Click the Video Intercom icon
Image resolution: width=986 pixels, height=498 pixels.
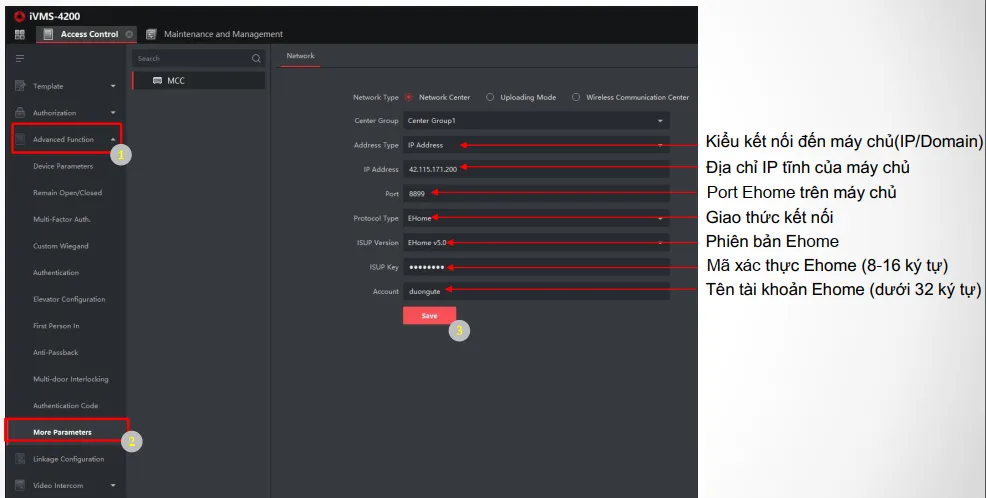click(x=20, y=486)
